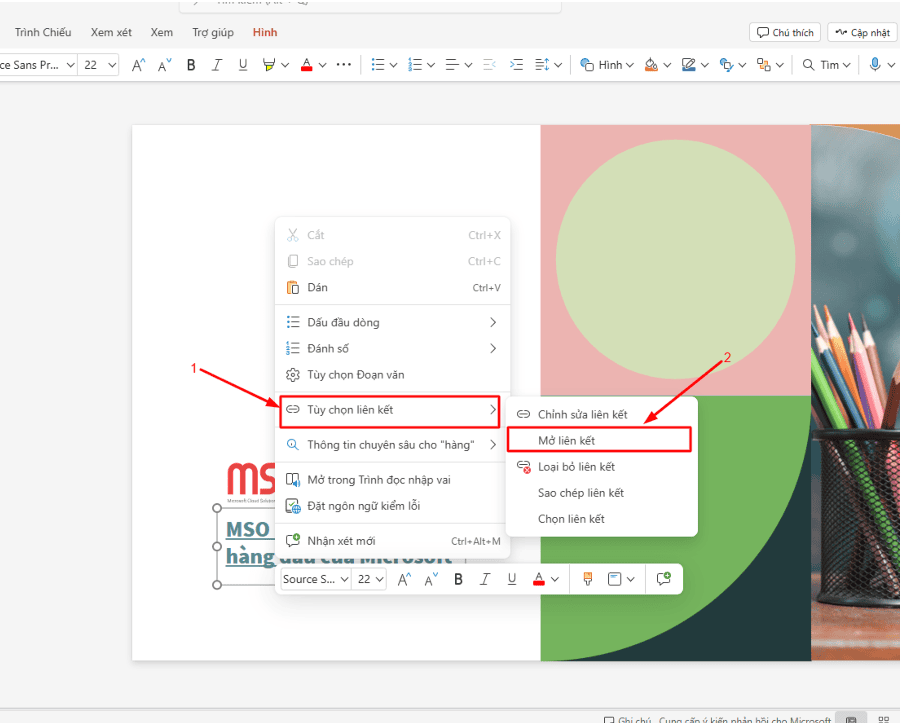
Task: Increase indent level in ribbon
Action: (x=516, y=65)
